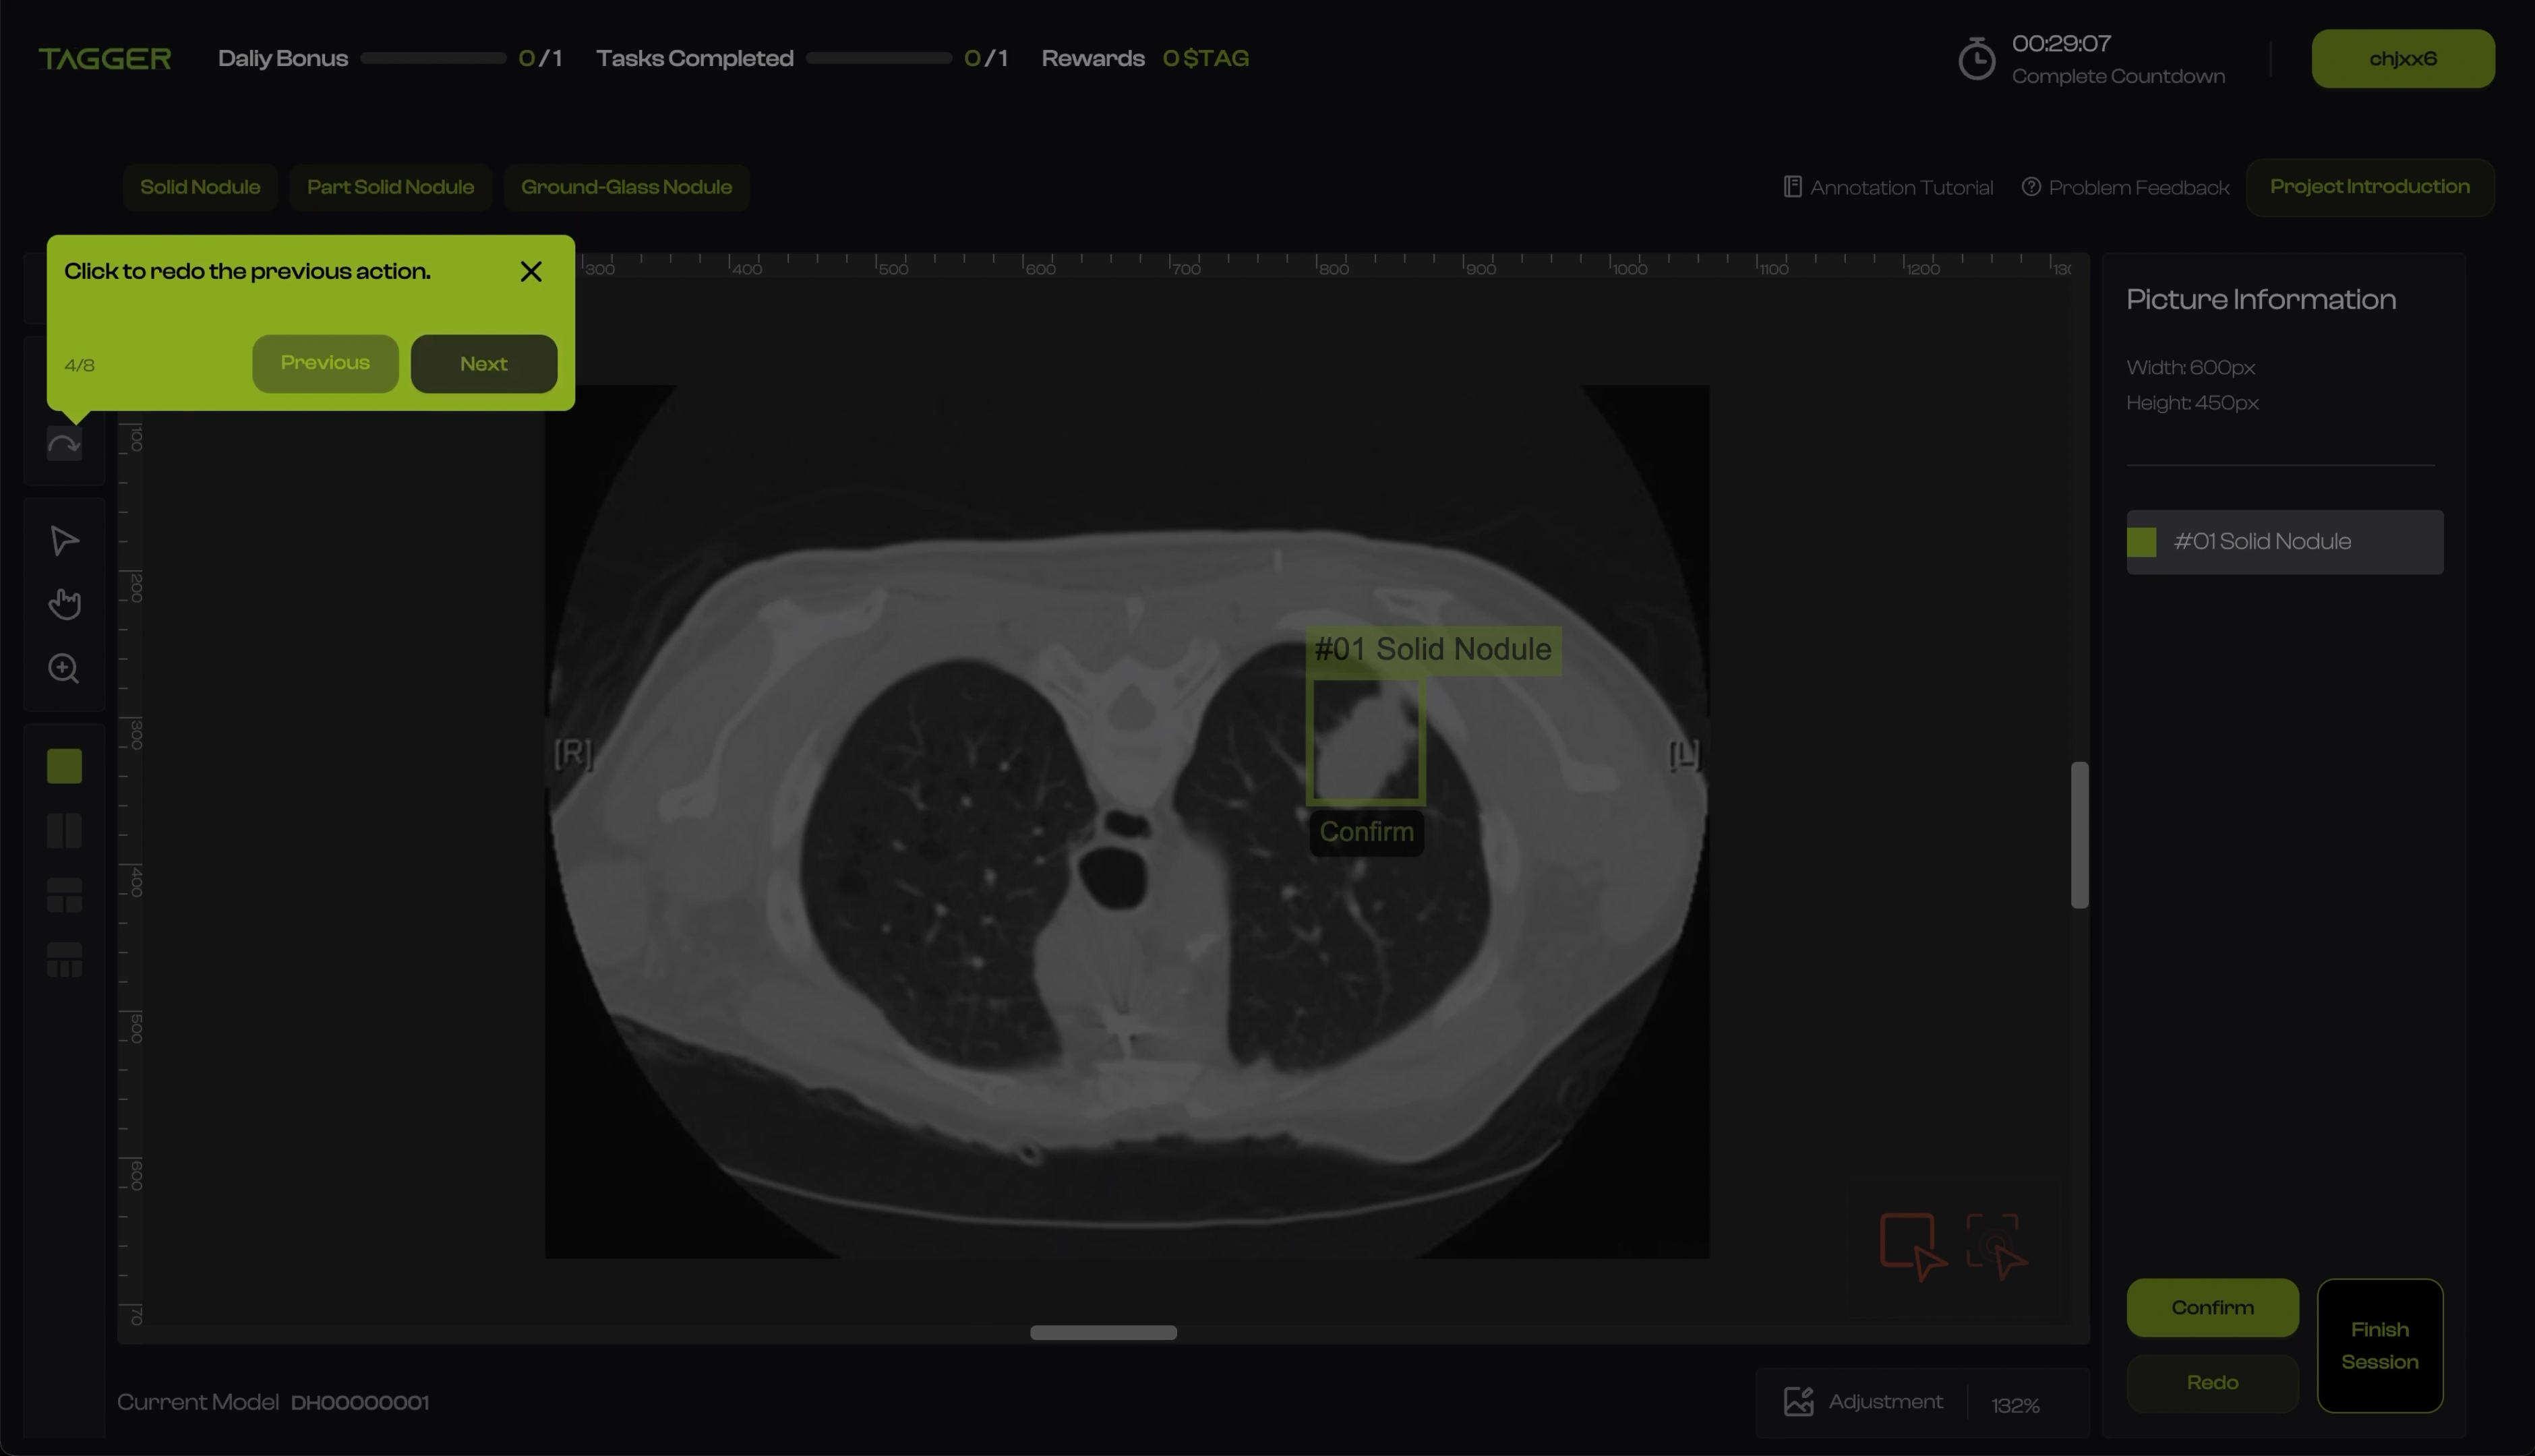The image size is (2535, 1456).
Task: Choose the Ground-Glass Nodule label
Action: pyautogui.click(x=626, y=187)
